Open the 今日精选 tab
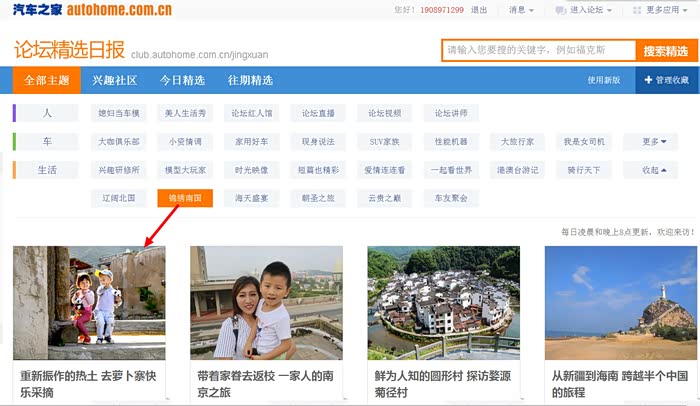Viewport: 700px width, 406px height. [x=182, y=80]
